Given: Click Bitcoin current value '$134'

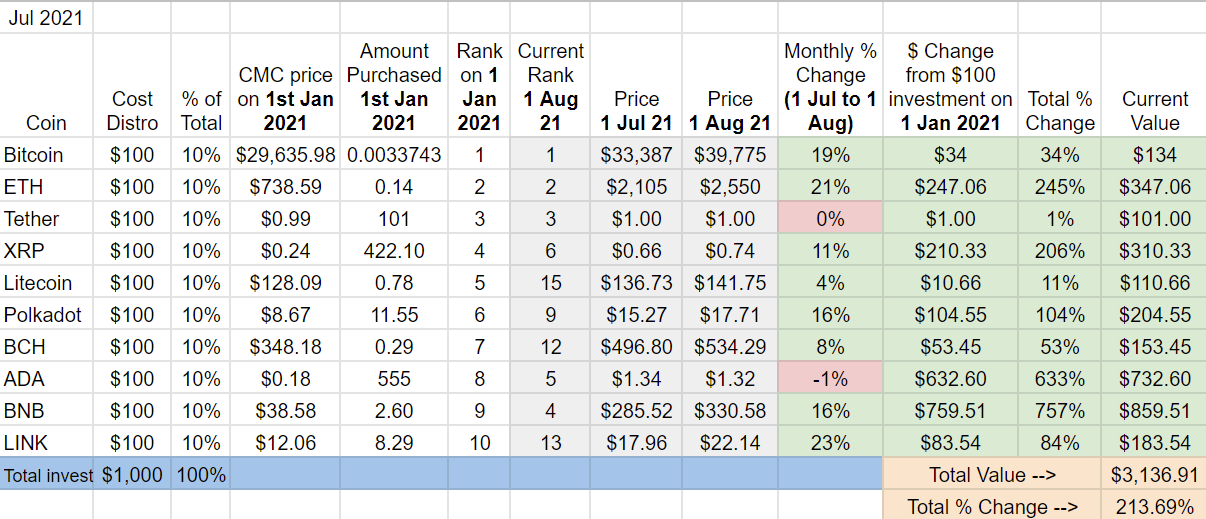Looking at the screenshot, I should click(x=1155, y=155).
